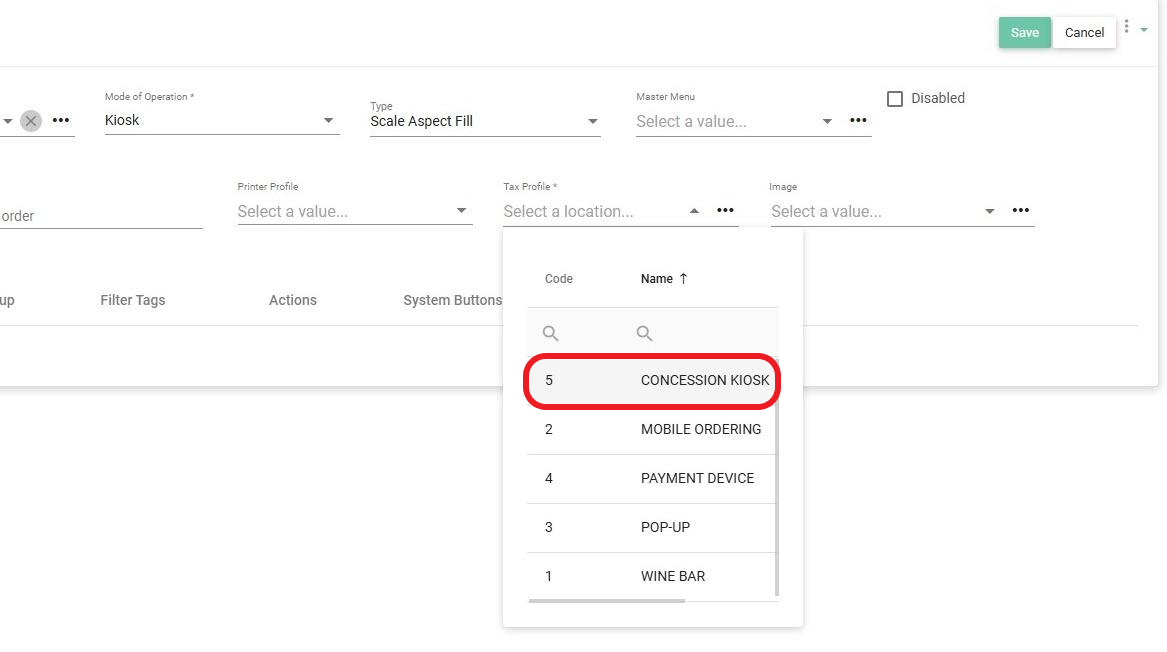Image resolution: width=1167 pixels, height=652 pixels.
Task: Click the search icon under Name column
Action: [645, 333]
